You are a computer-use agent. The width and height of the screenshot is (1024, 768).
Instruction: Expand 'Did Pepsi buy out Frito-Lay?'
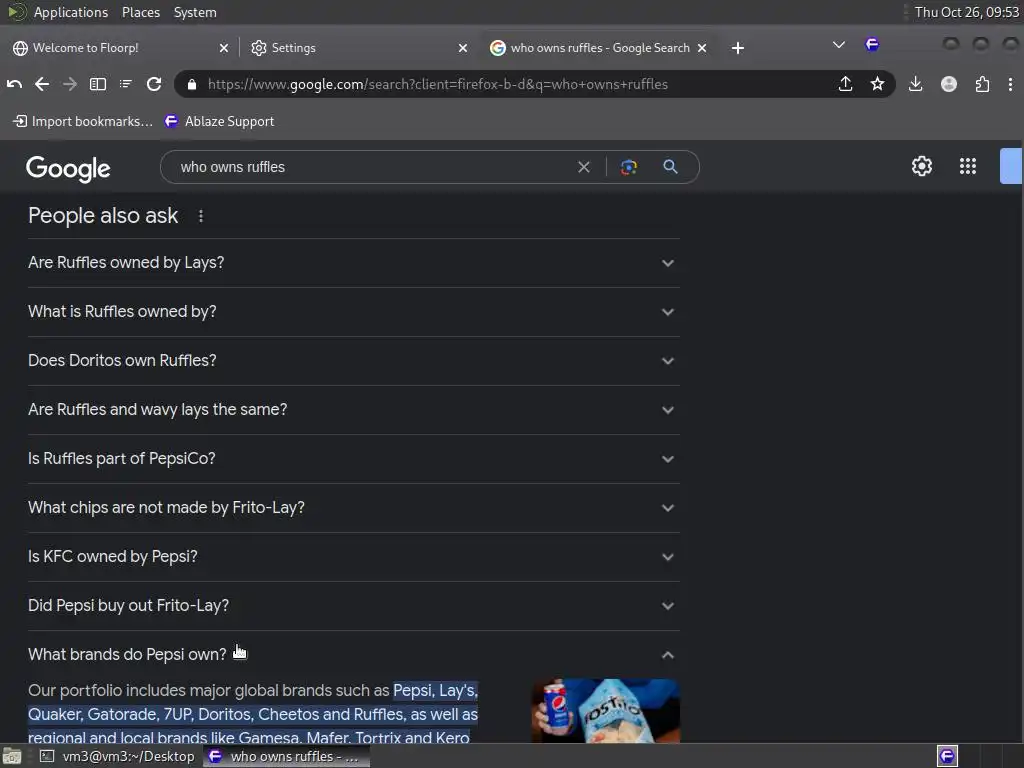coord(353,605)
